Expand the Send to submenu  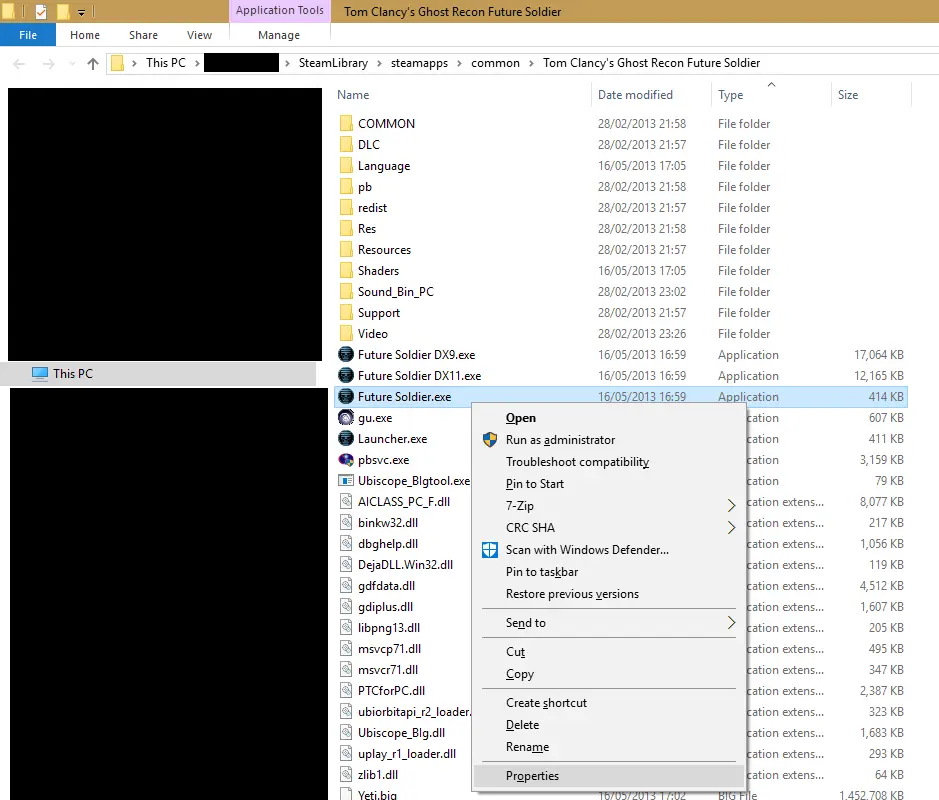pos(731,623)
